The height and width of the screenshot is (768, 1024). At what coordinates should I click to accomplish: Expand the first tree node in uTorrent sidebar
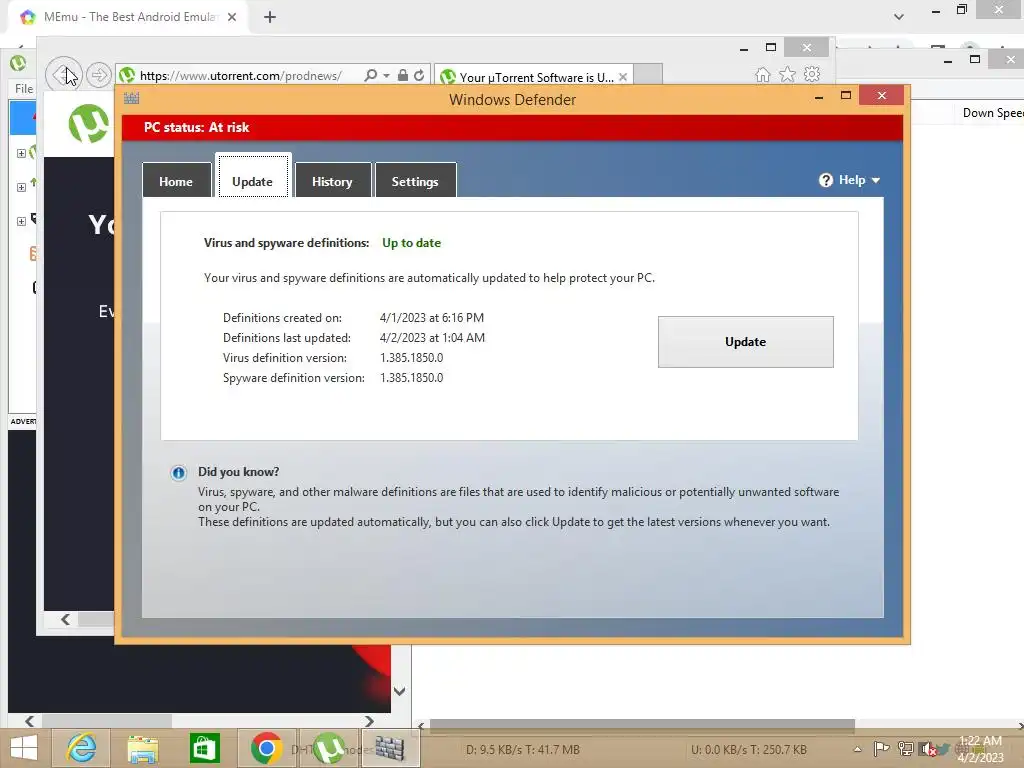pyautogui.click(x=21, y=153)
